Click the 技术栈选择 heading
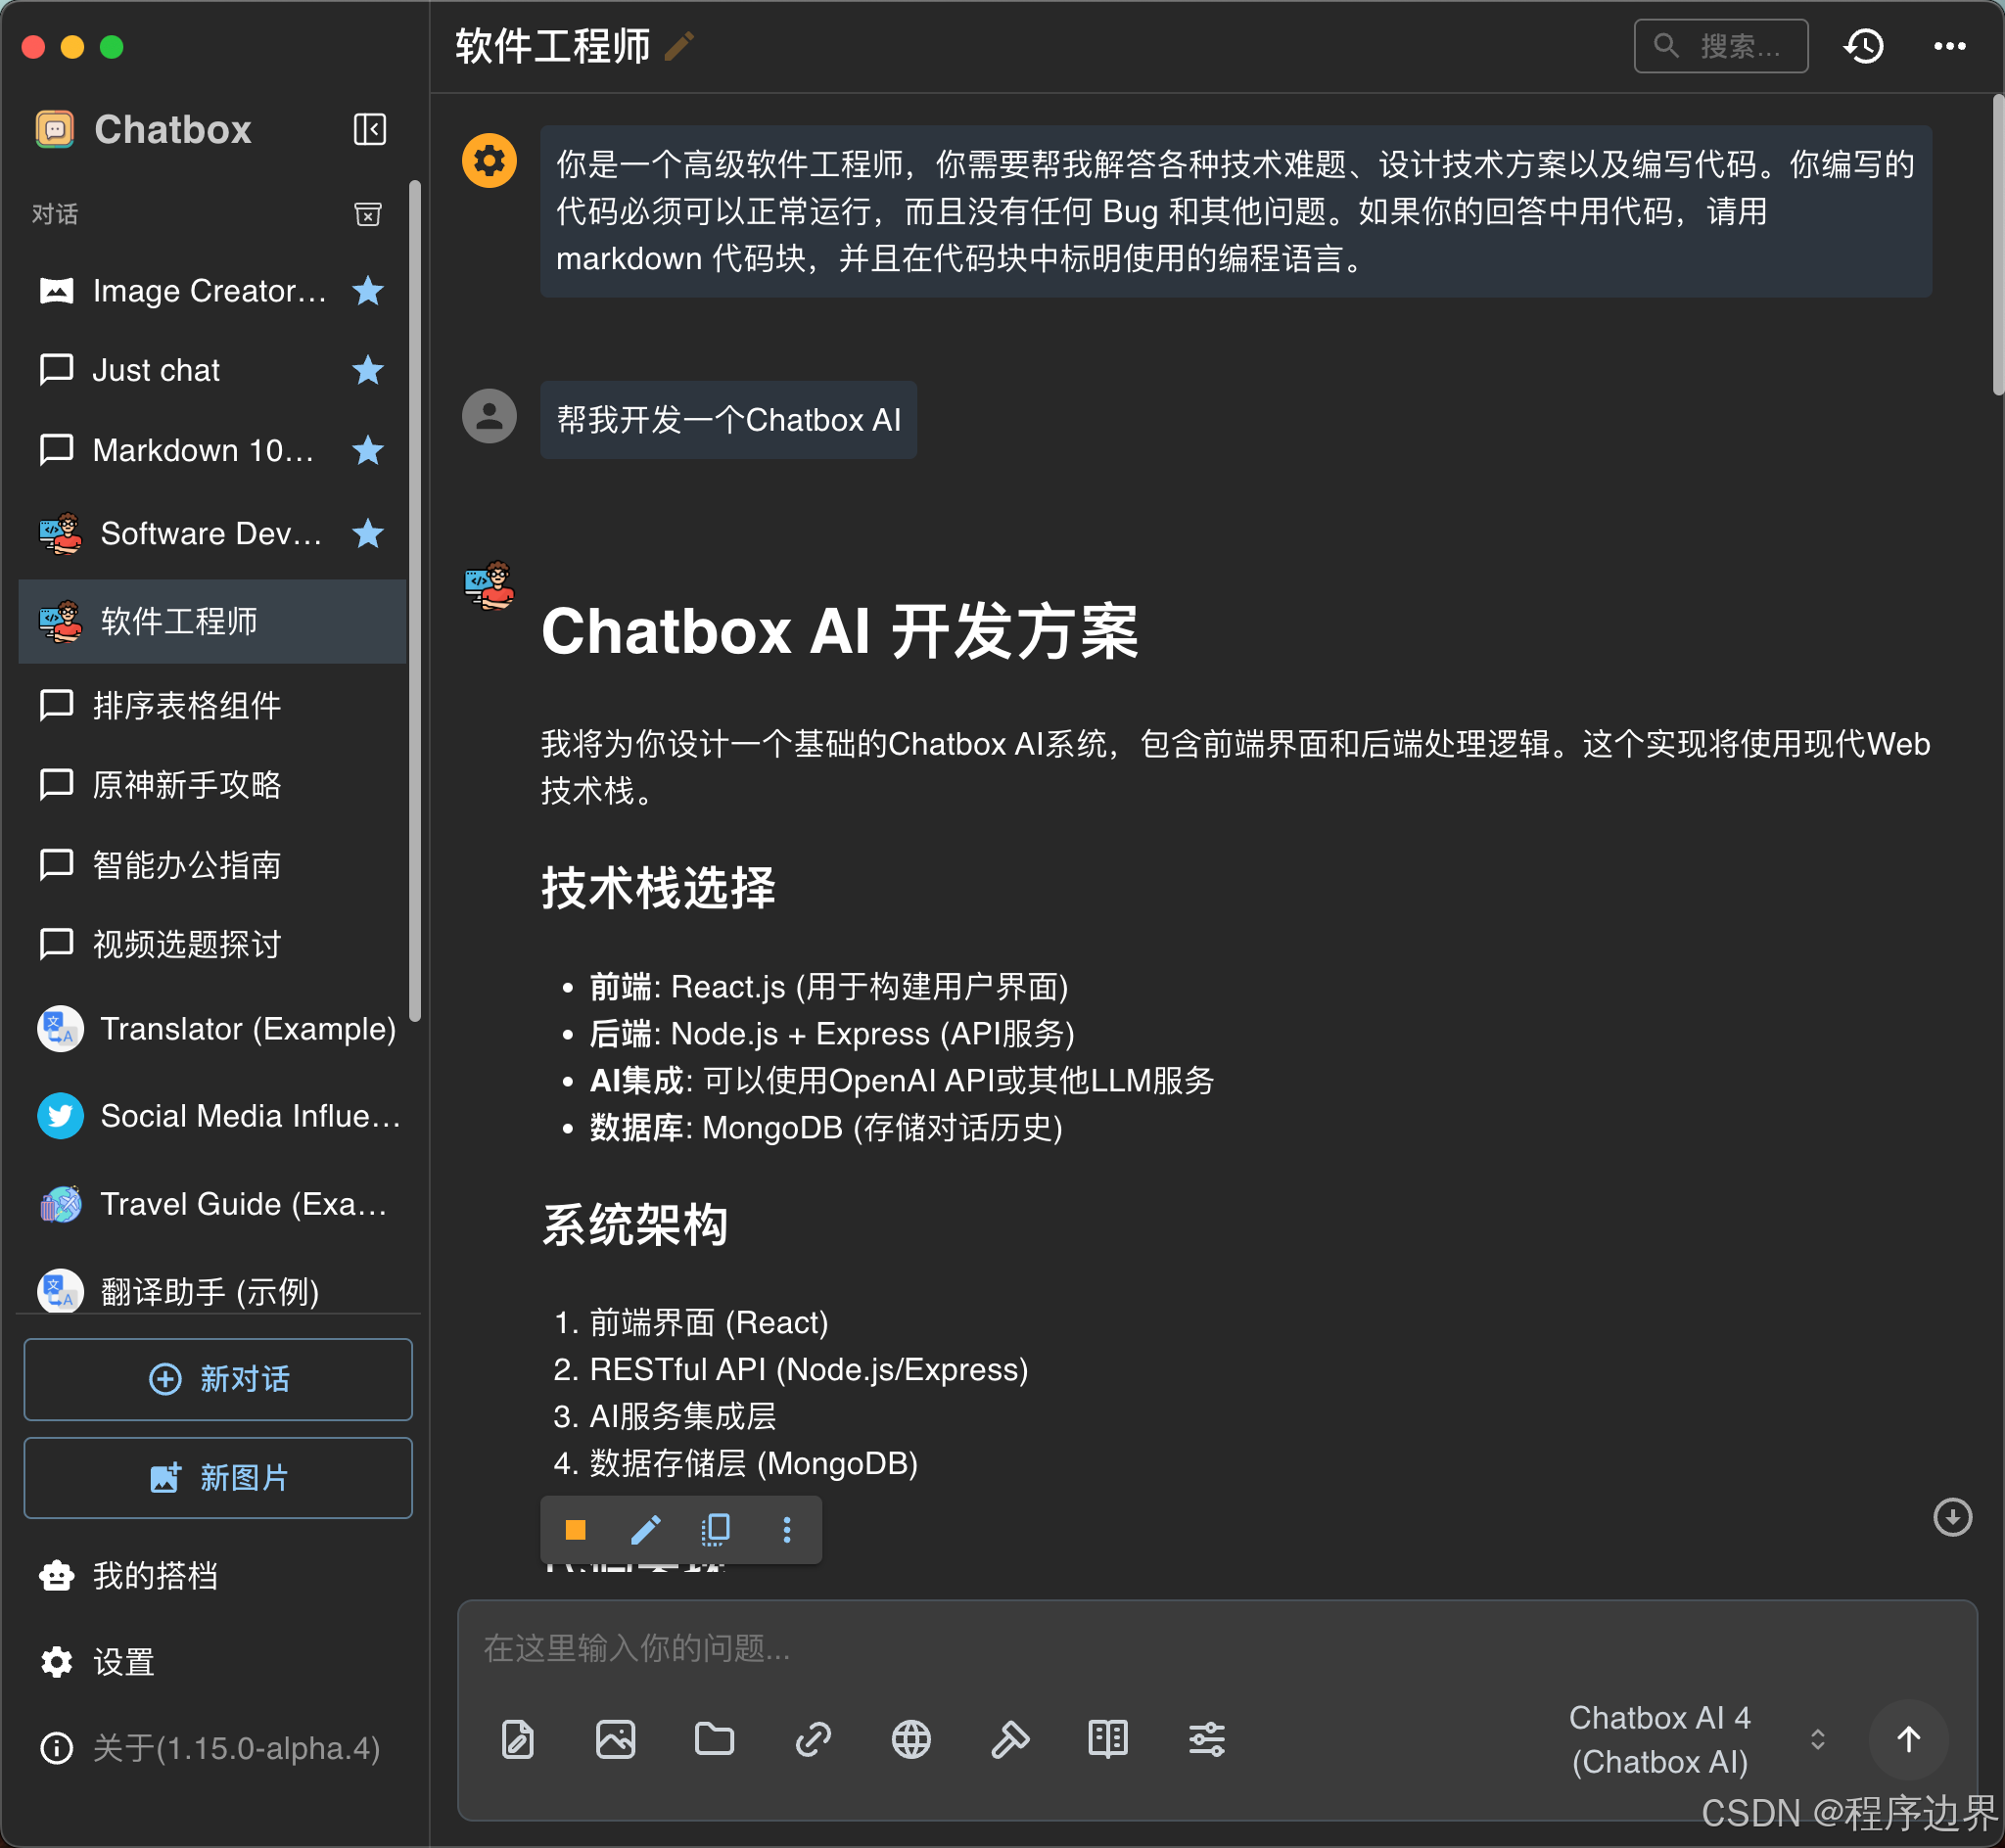Image resolution: width=2005 pixels, height=1848 pixels. tap(658, 887)
